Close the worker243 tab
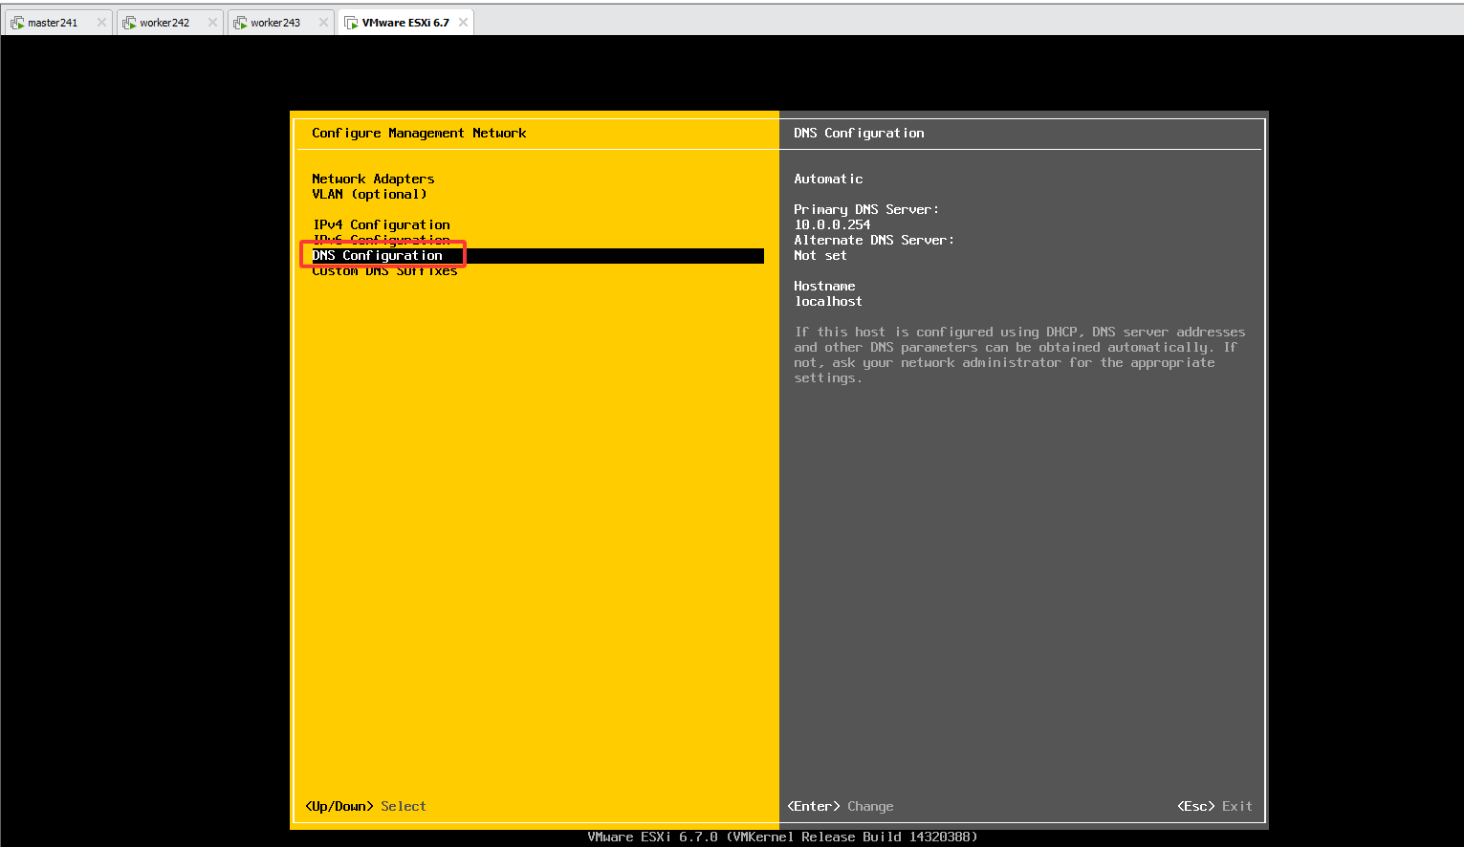Viewport: 1464px width, 847px height. 323,22
